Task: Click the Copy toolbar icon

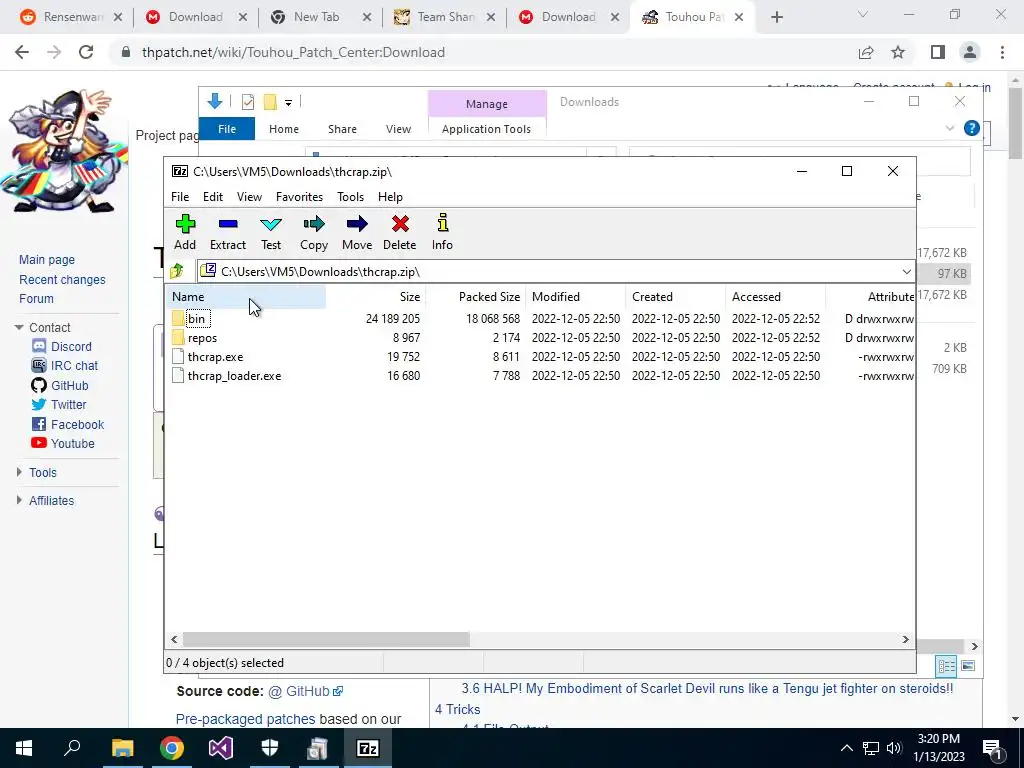Action: (x=313, y=232)
